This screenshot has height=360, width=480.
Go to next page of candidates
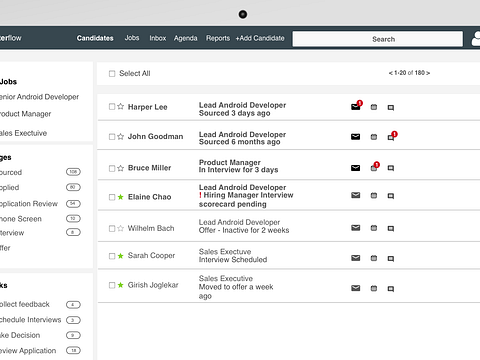428,73
